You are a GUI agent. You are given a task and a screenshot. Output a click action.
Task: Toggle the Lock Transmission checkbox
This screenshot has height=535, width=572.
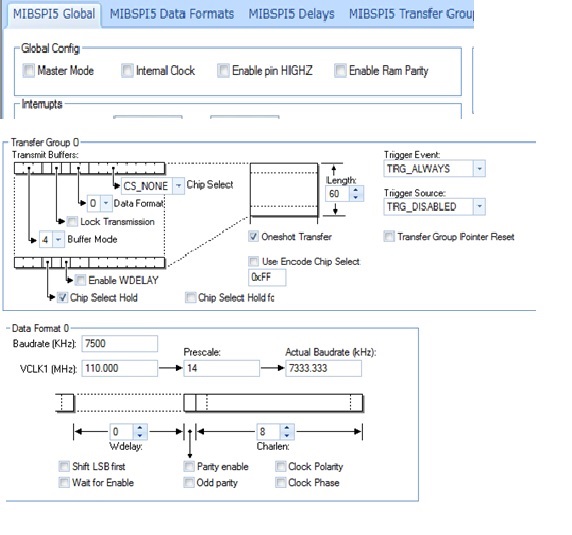tap(72, 221)
